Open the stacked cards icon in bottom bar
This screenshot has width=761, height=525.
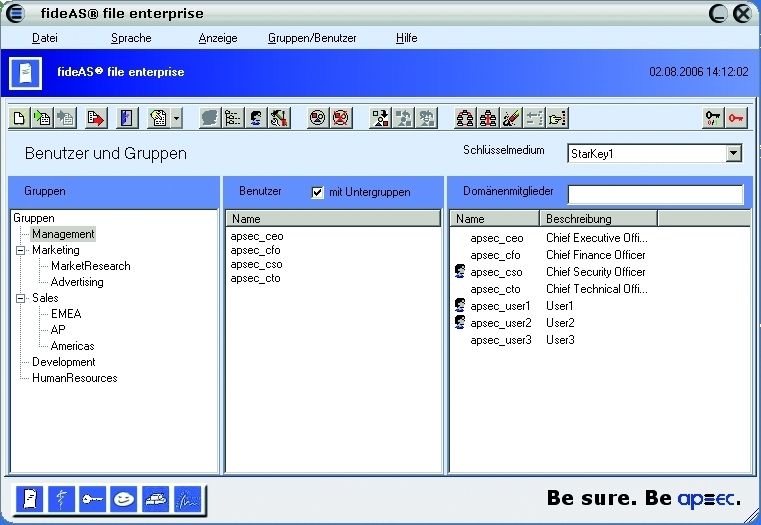pos(156,499)
